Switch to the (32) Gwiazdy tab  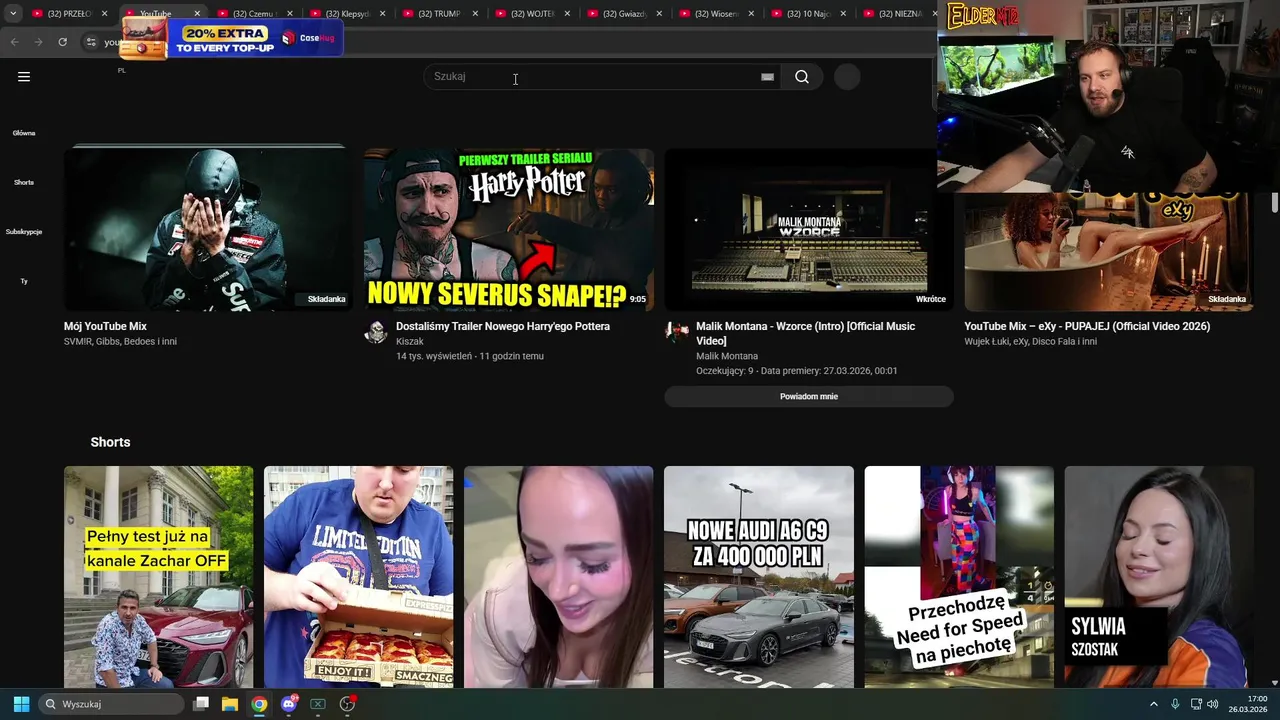pos(623,14)
